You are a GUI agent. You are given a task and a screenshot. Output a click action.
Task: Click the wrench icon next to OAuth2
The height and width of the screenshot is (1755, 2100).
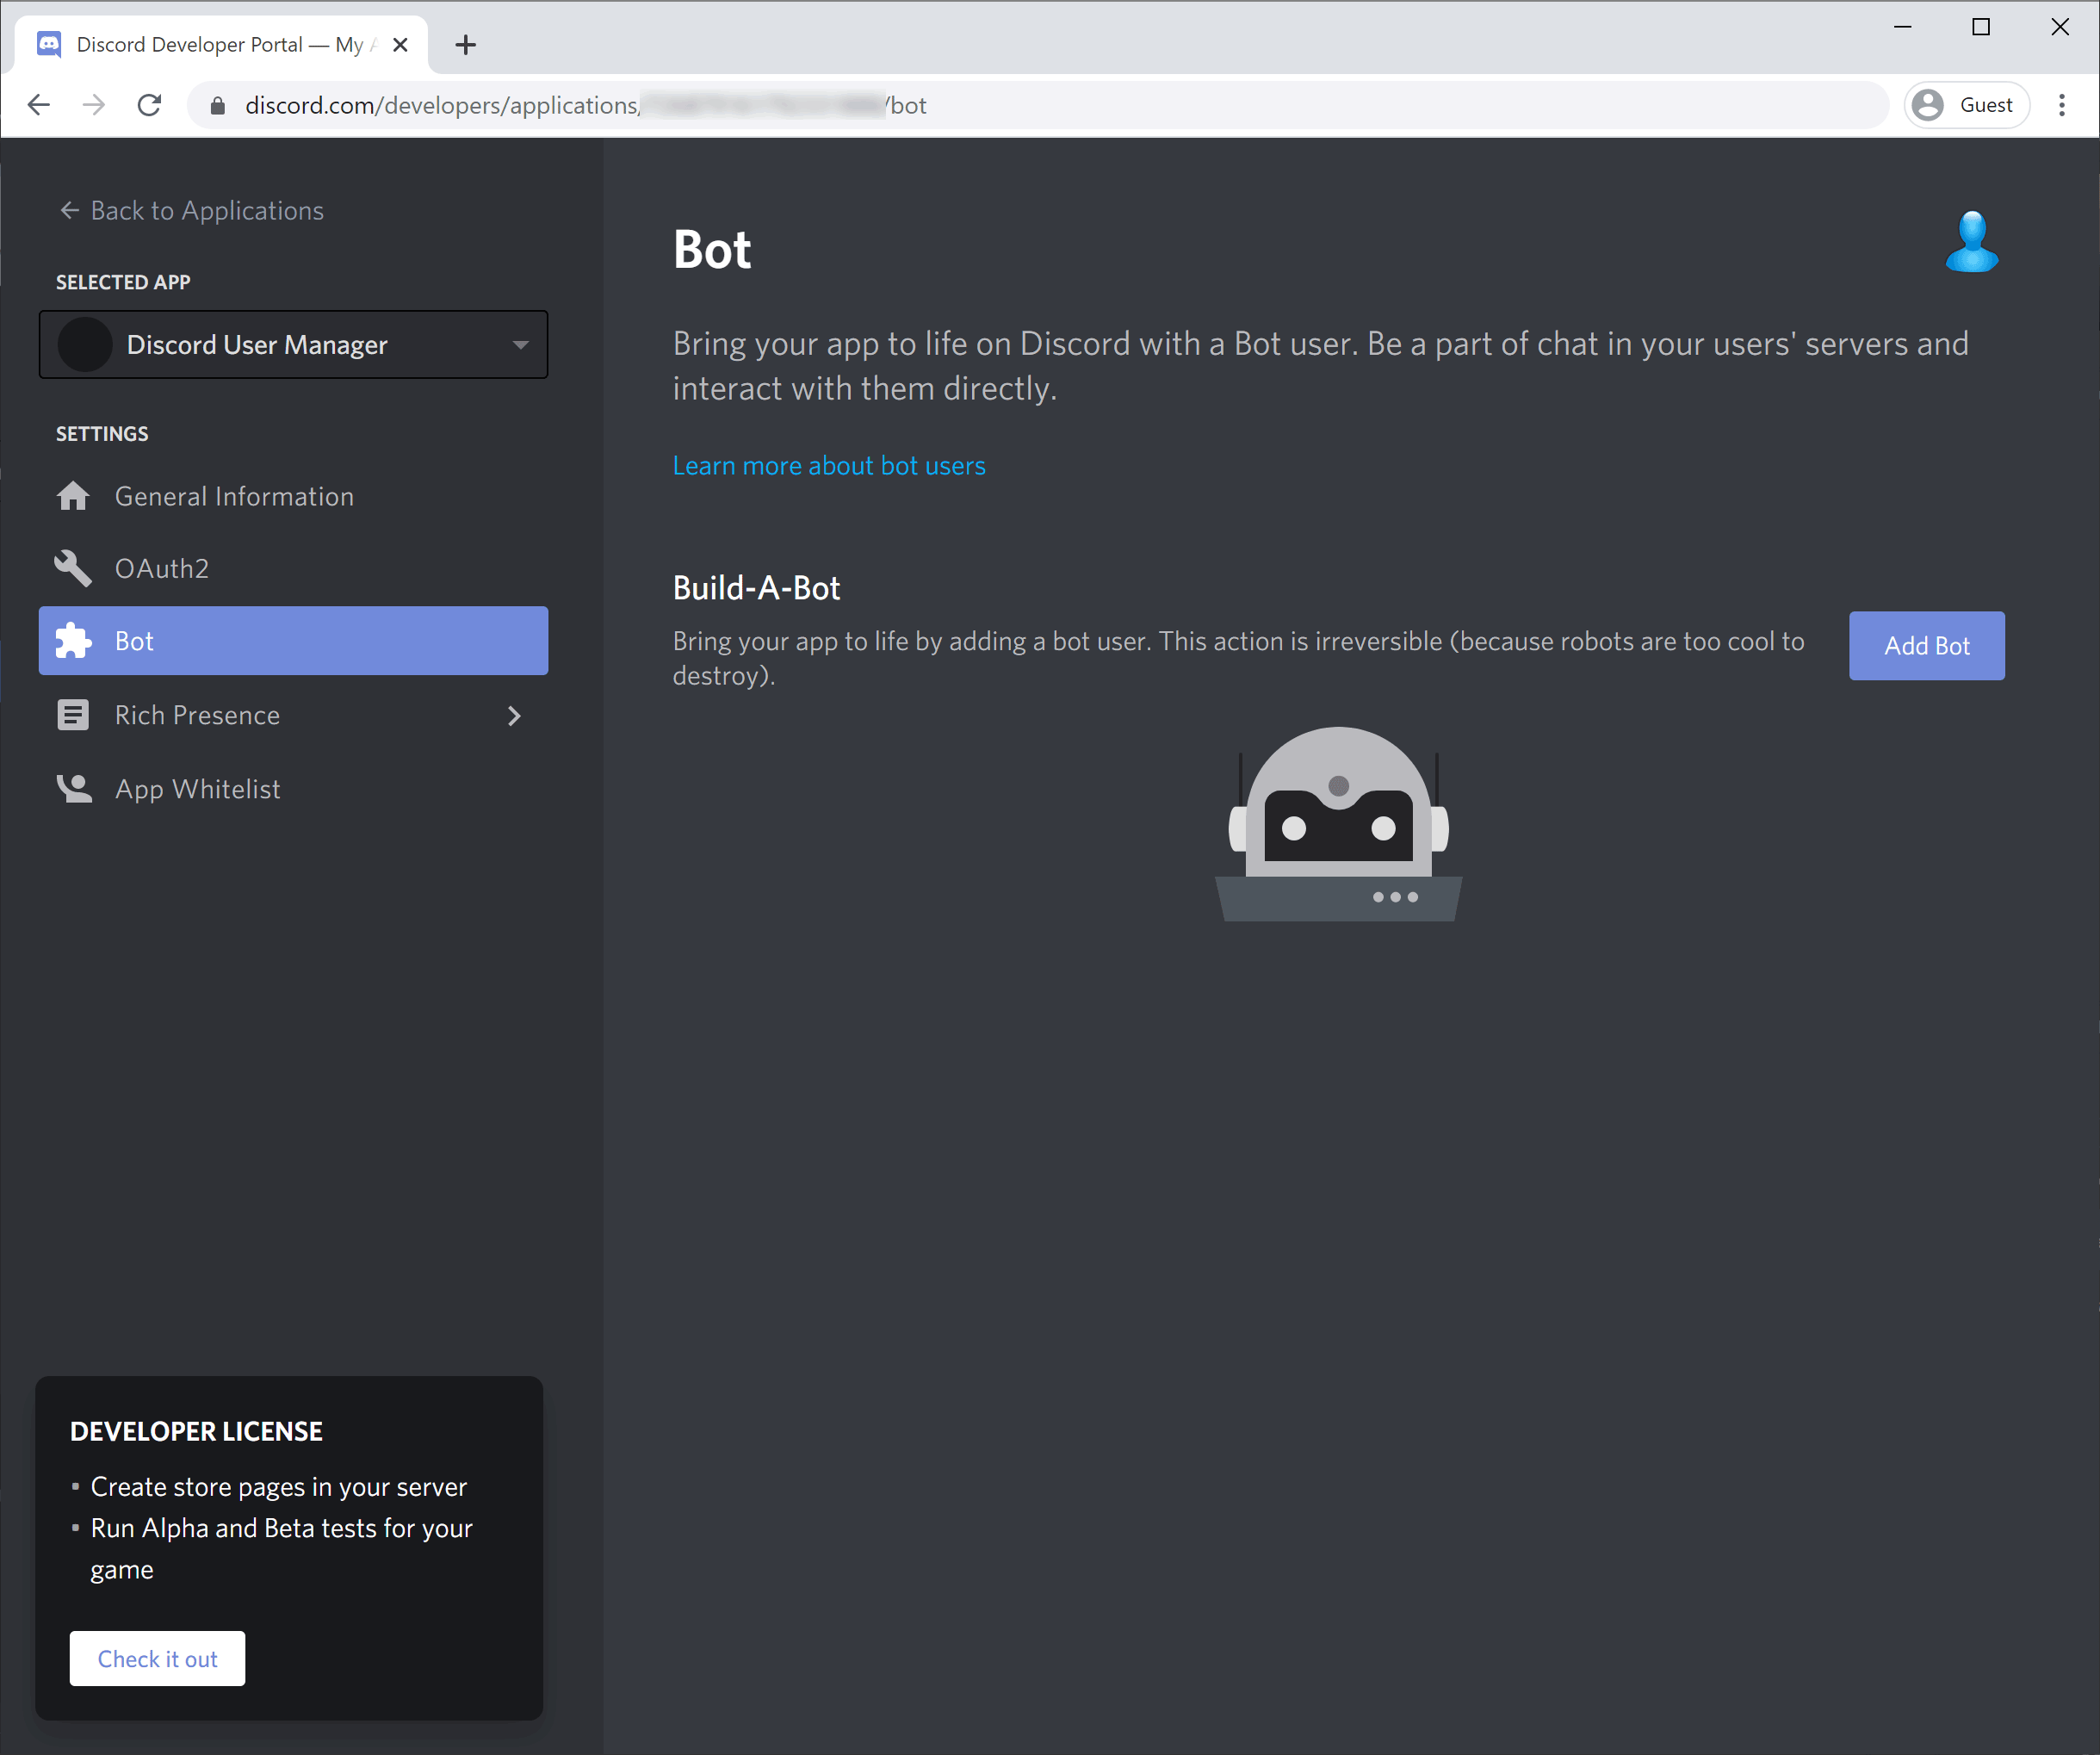tap(73, 568)
